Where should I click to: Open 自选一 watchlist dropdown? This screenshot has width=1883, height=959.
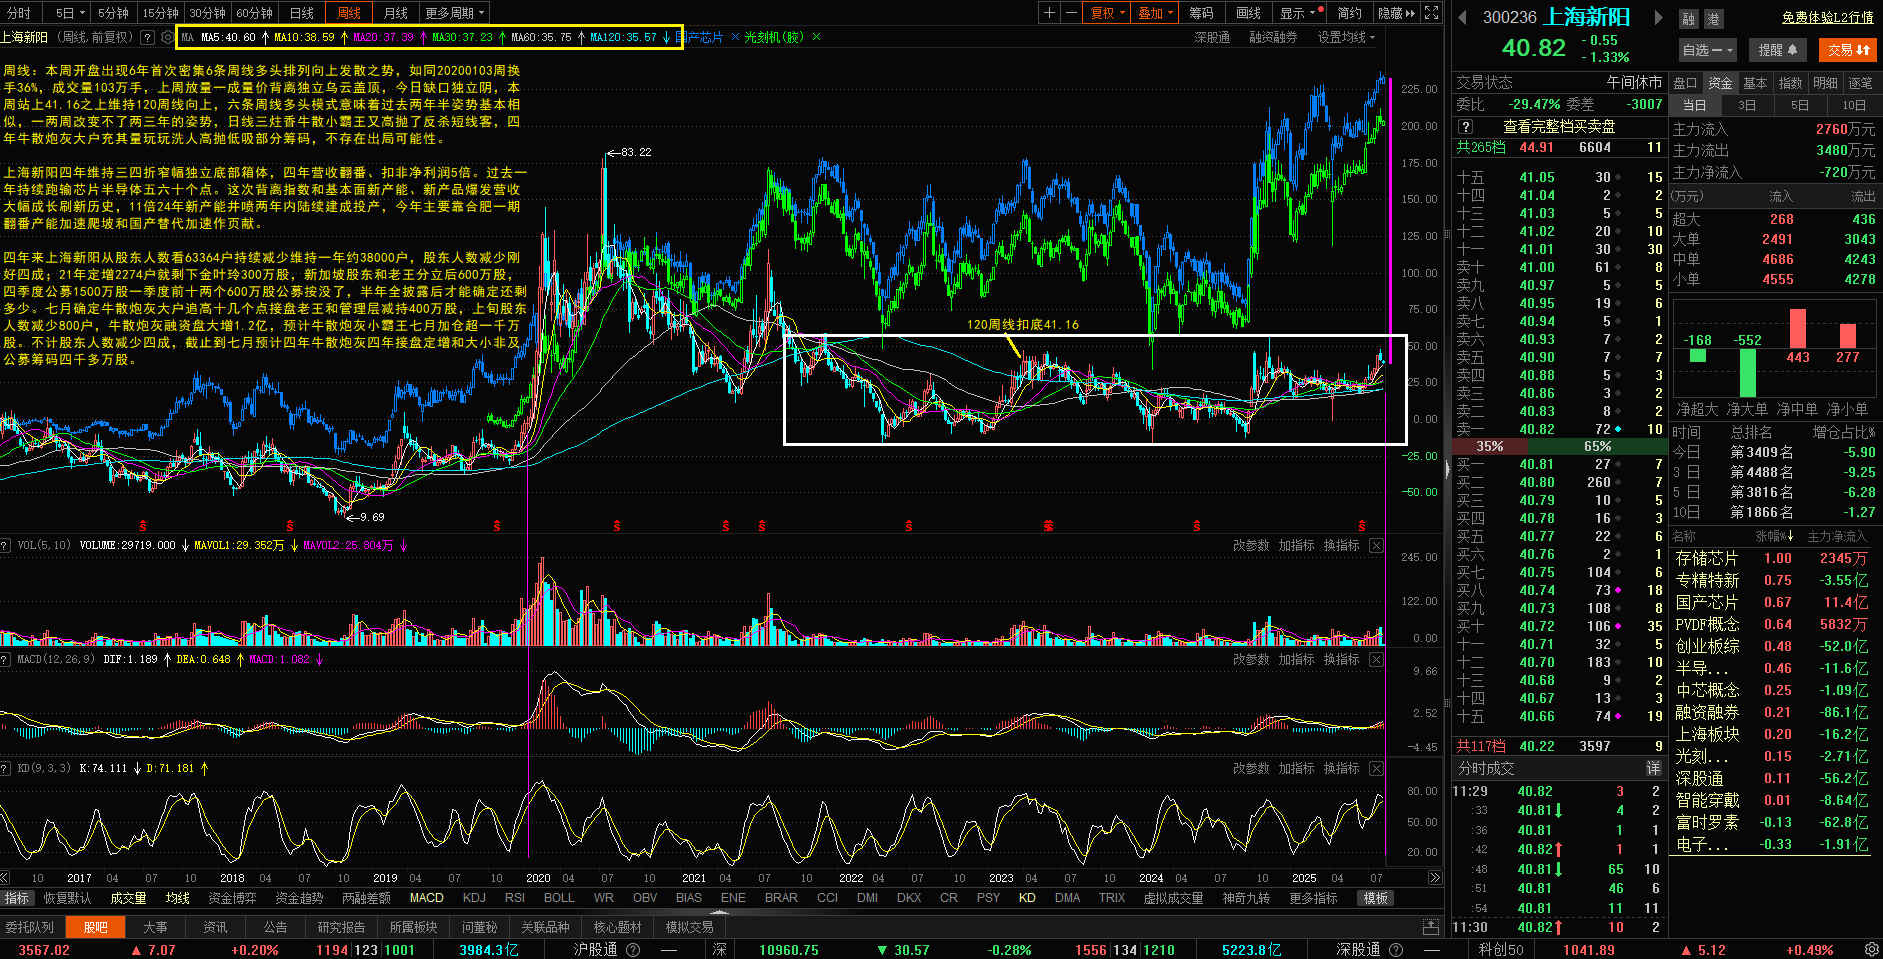pyautogui.click(x=1707, y=49)
